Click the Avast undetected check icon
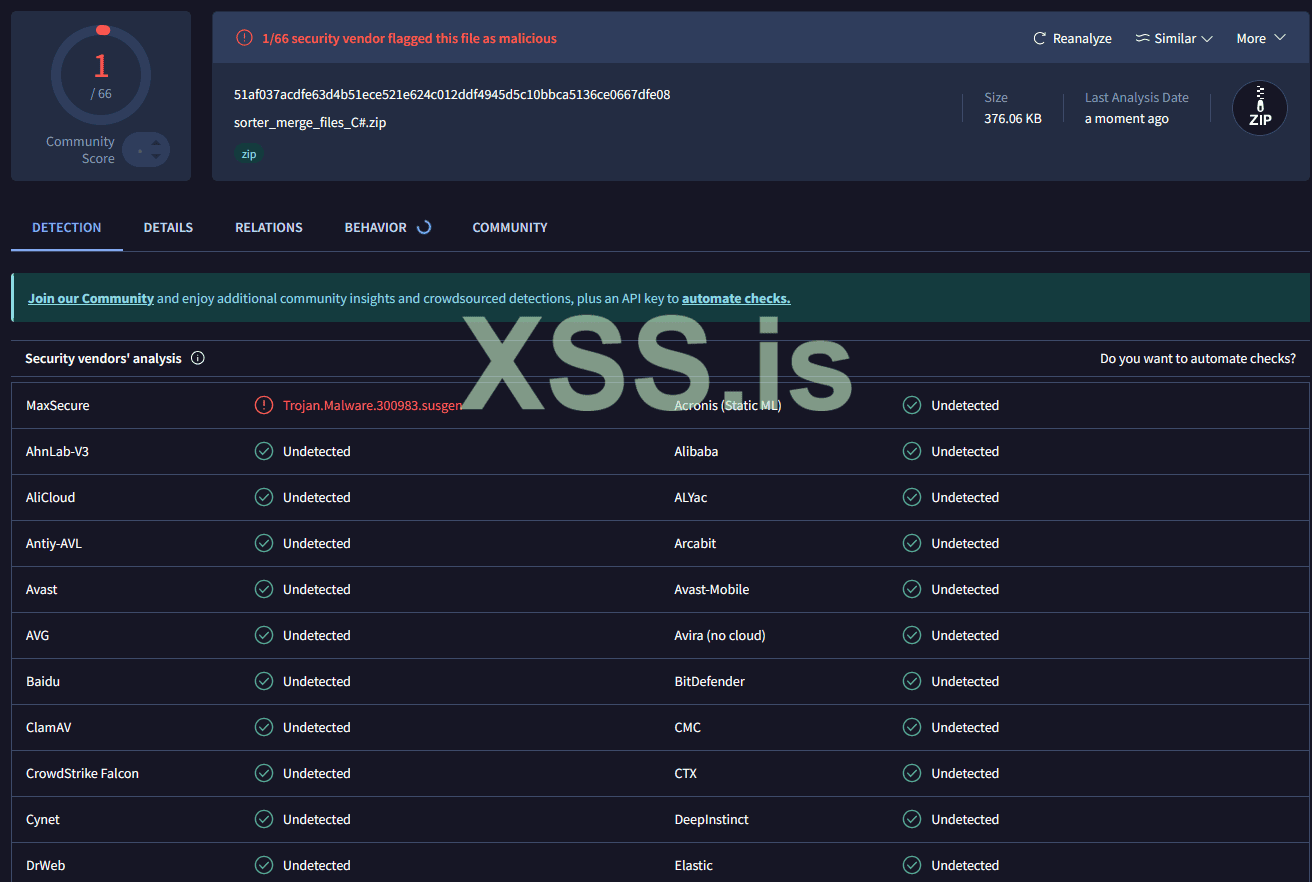This screenshot has width=1312, height=882. tap(264, 589)
